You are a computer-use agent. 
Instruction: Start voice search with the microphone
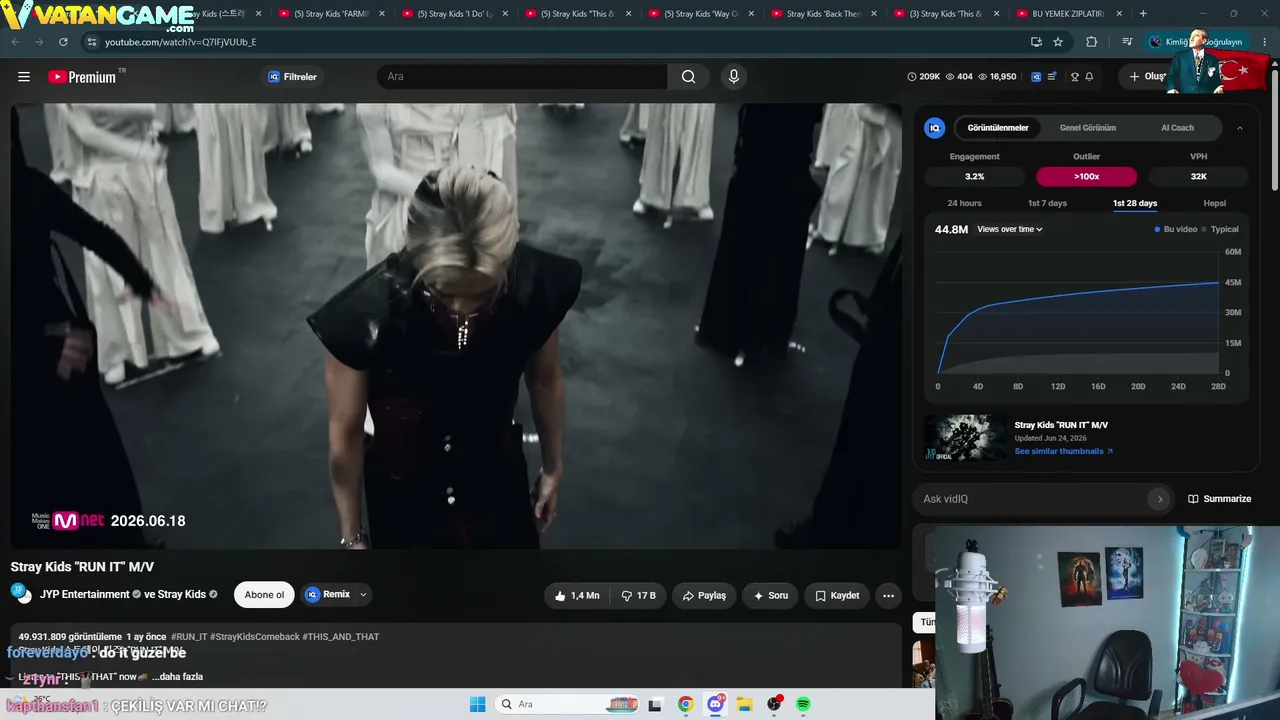point(734,77)
